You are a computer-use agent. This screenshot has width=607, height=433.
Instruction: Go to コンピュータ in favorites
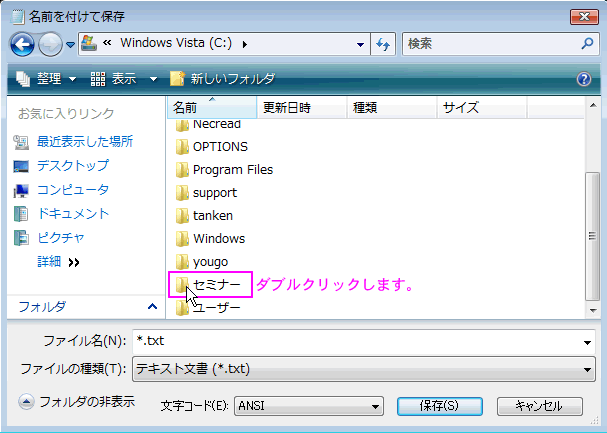73,190
